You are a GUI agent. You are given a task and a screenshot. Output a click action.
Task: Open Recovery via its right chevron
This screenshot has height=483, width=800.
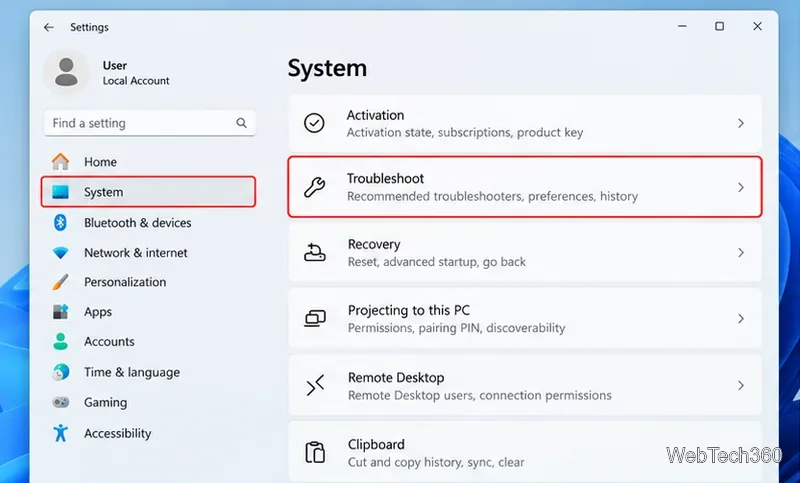[x=741, y=252]
